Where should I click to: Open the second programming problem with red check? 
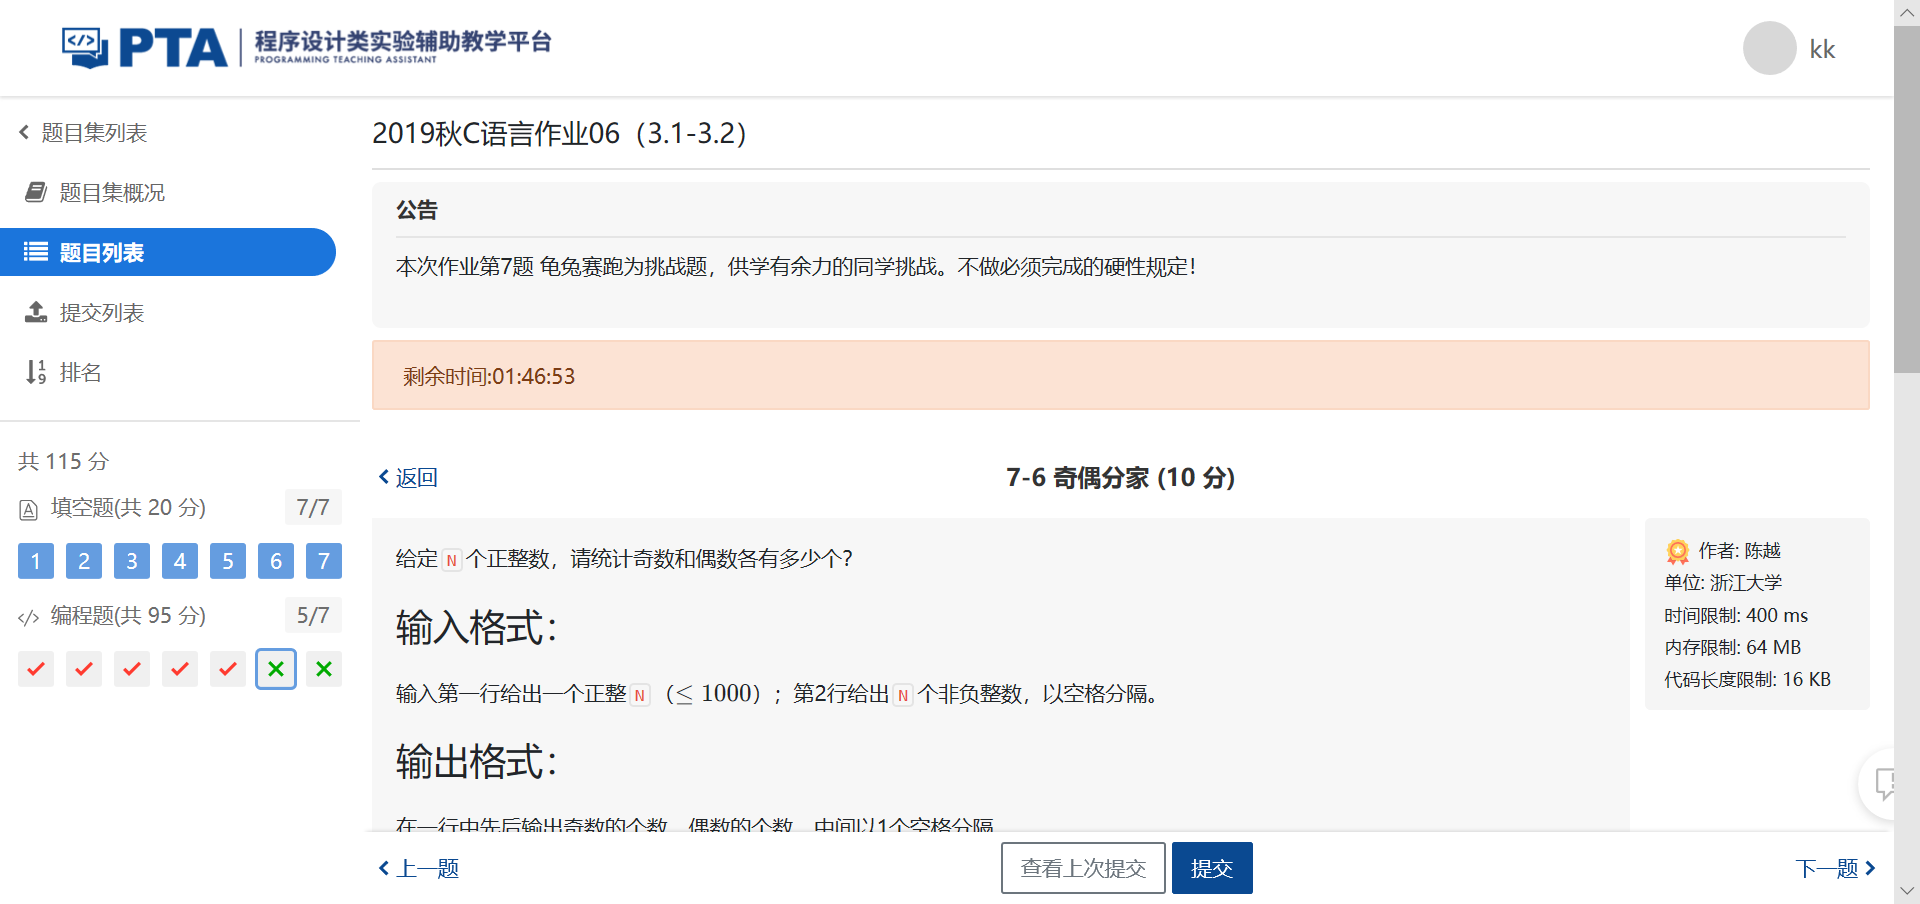pyautogui.click(x=84, y=669)
